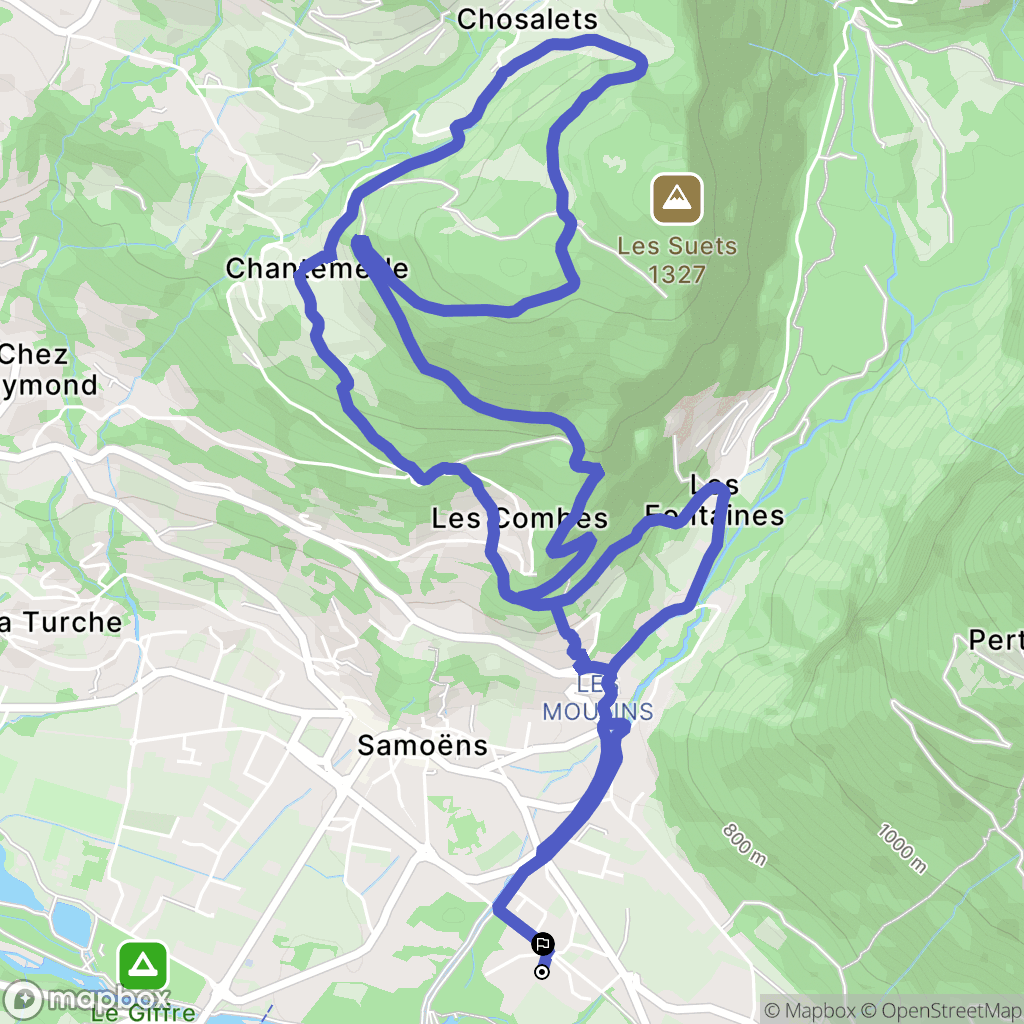Image resolution: width=1024 pixels, height=1024 pixels.
Task: Click the Chez Raymond place label
Action: [x=48, y=370]
